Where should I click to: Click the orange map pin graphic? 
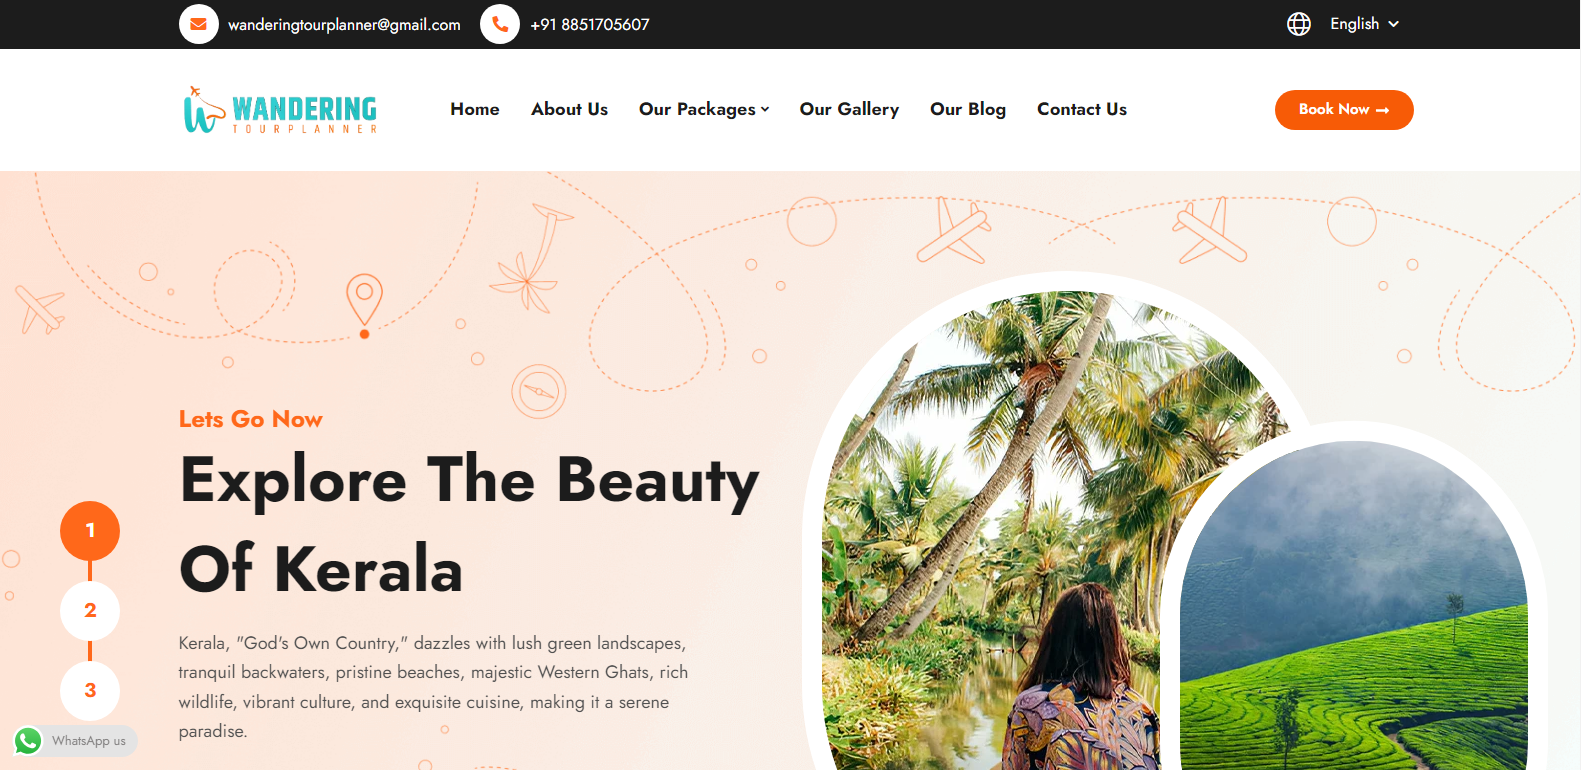pos(364,305)
